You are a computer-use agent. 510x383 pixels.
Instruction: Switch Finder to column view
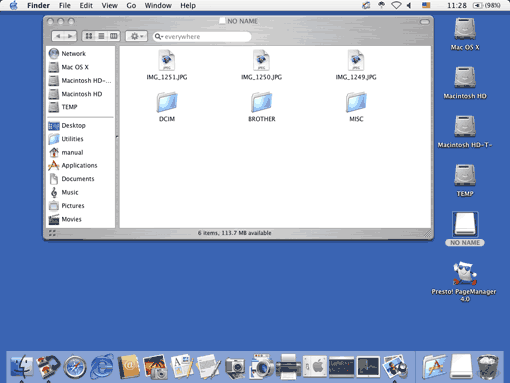coord(114,36)
